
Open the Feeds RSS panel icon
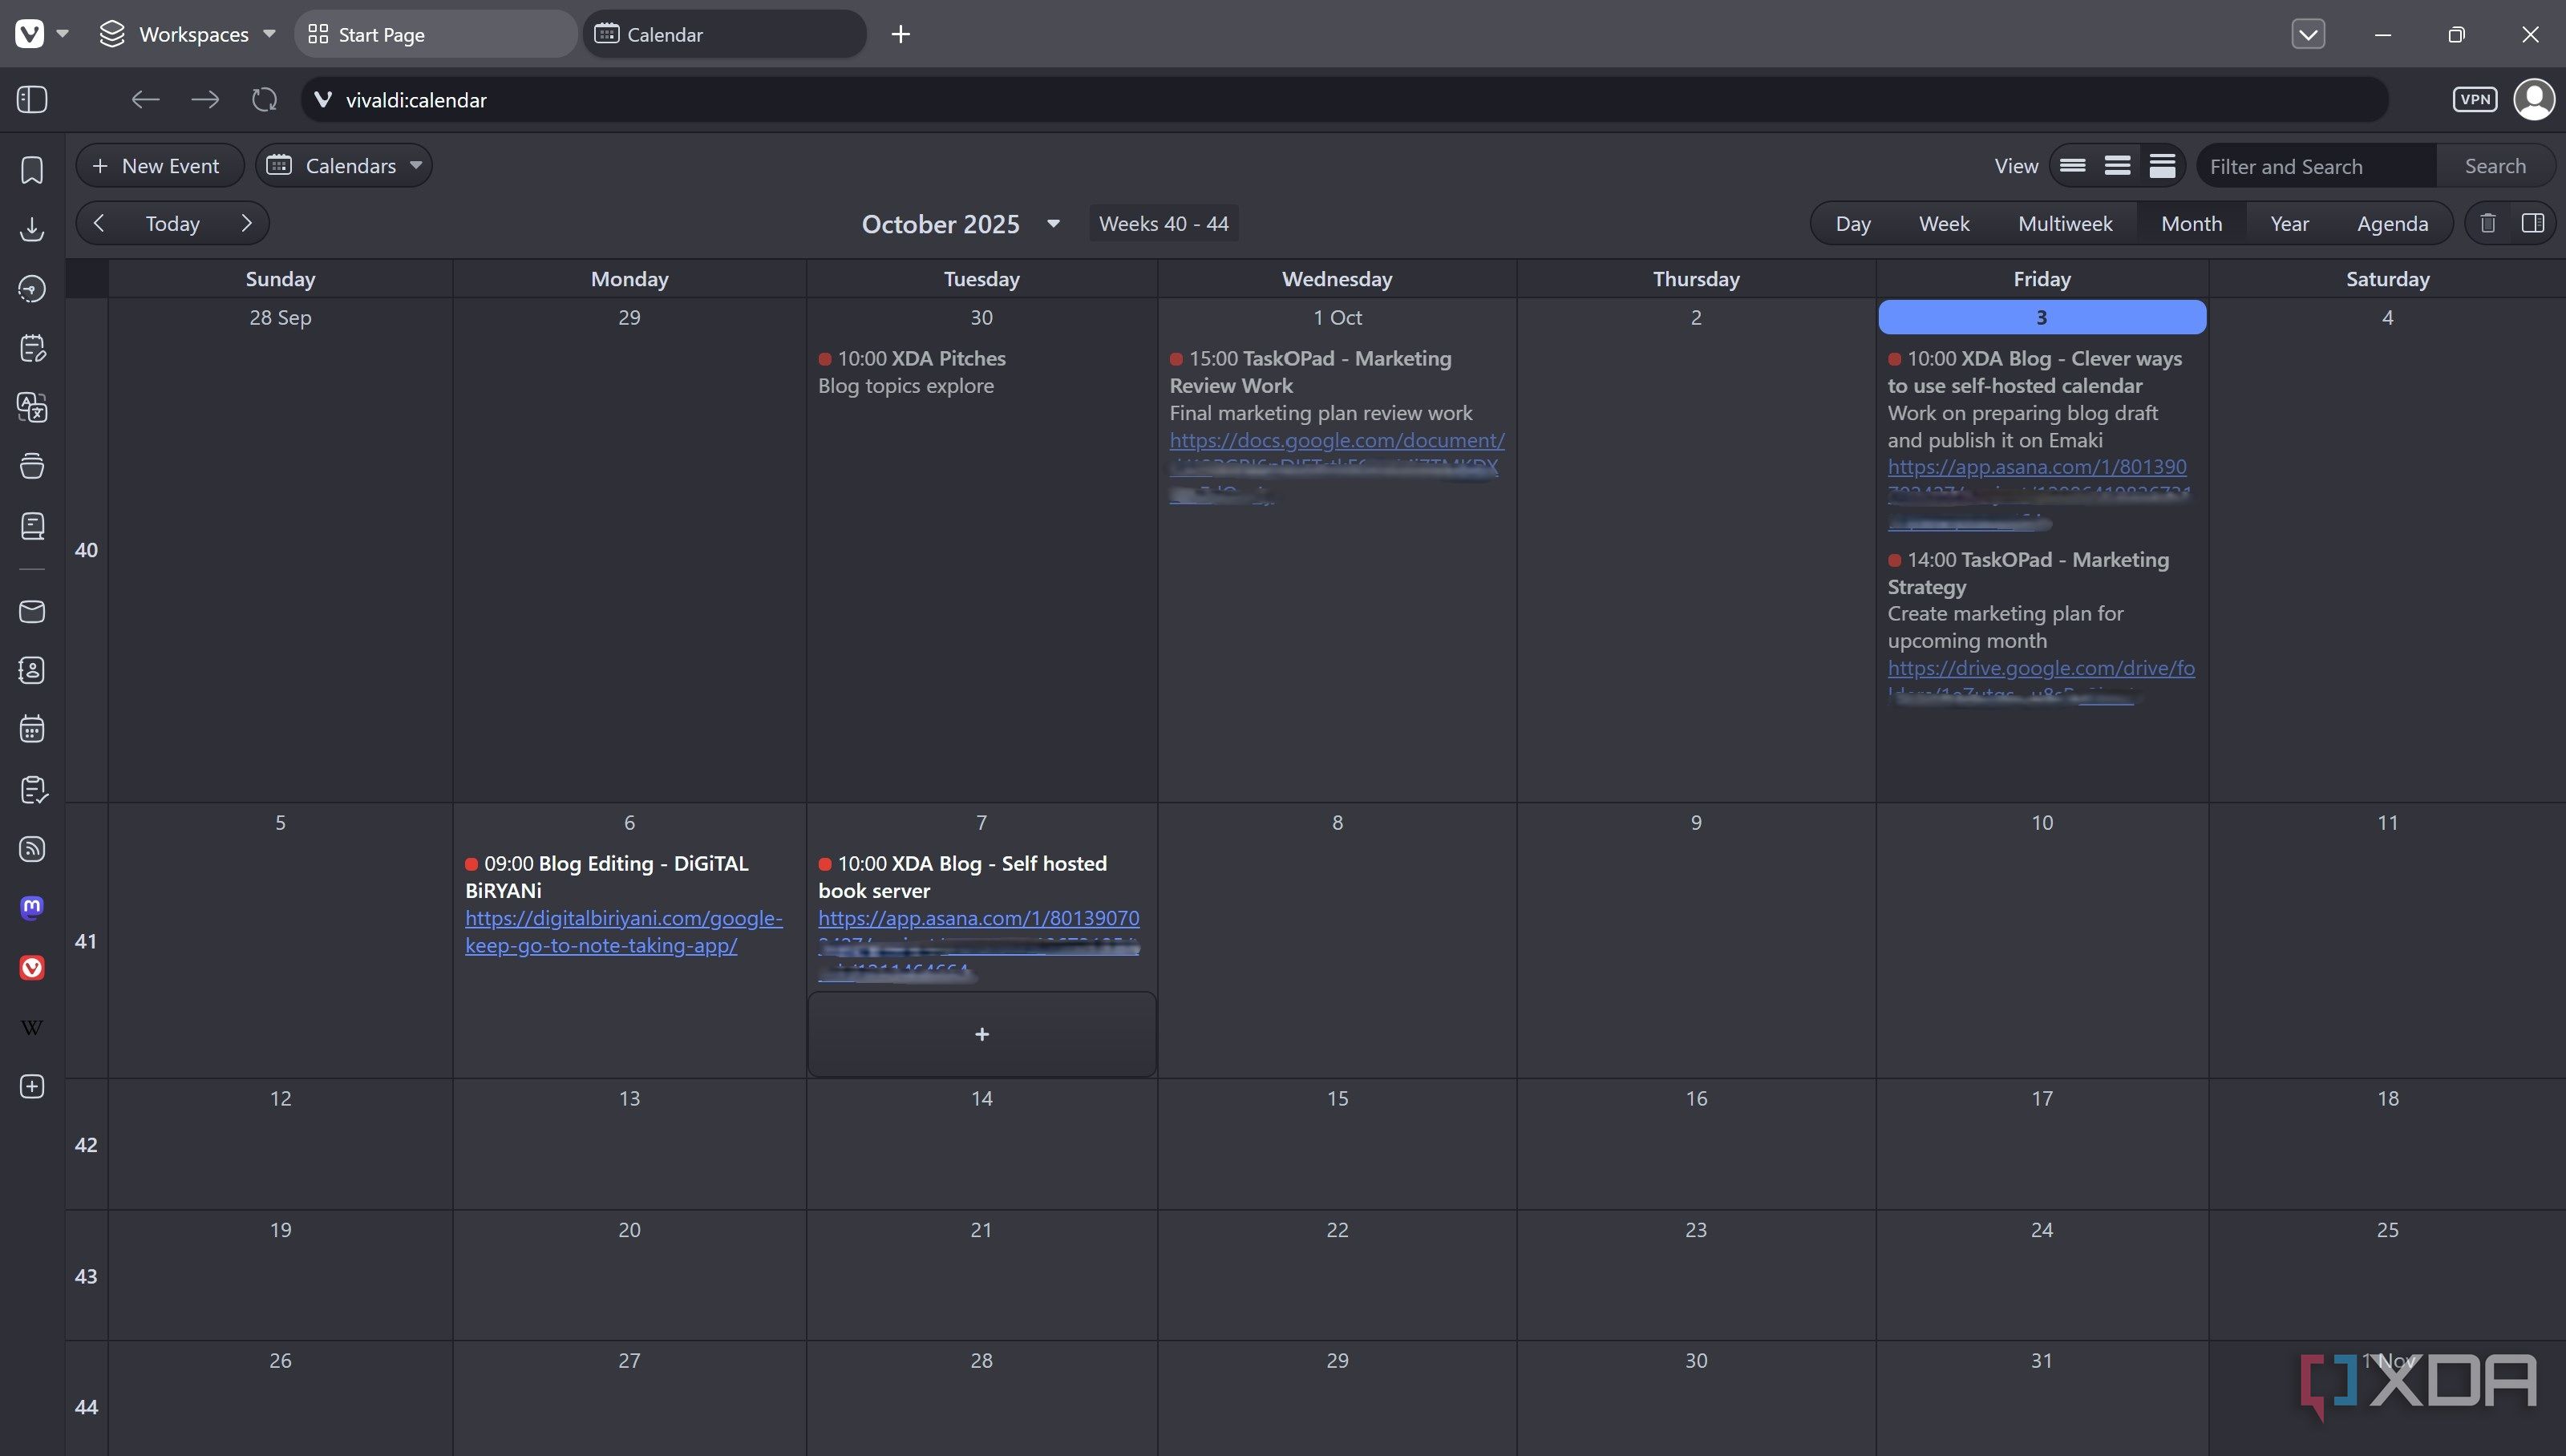pyautogui.click(x=32, y=849)
